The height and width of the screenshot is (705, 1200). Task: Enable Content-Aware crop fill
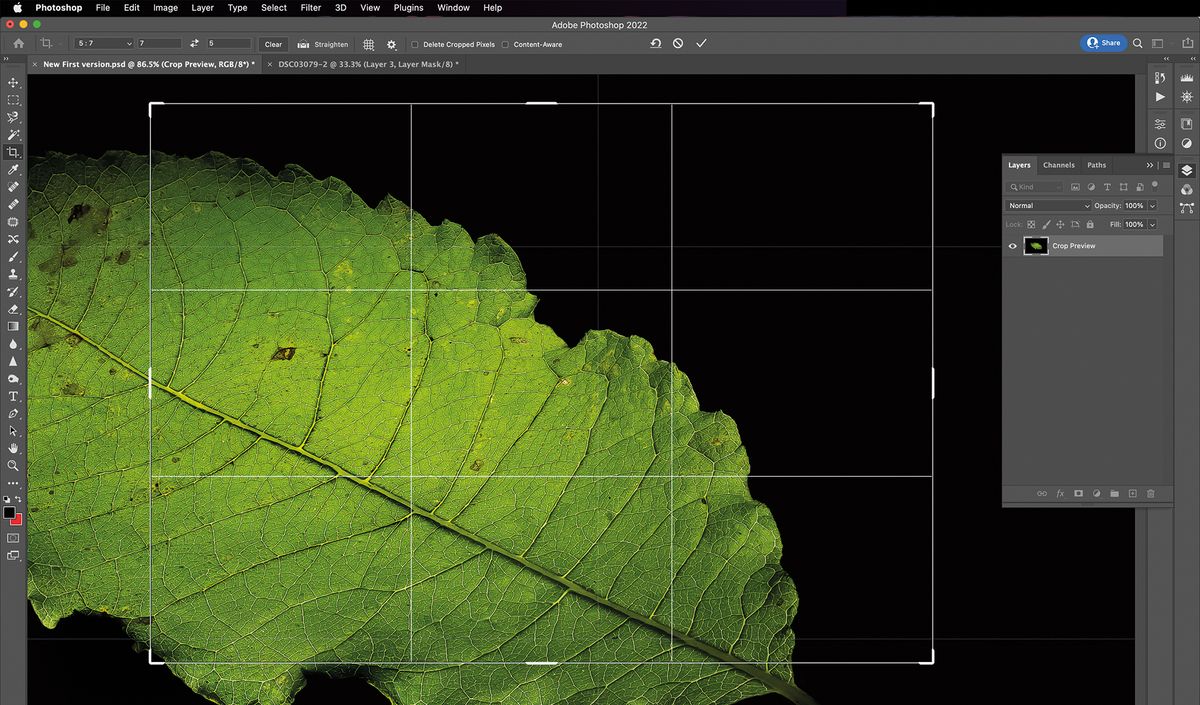pyautogui.click(x=505, y=44)
